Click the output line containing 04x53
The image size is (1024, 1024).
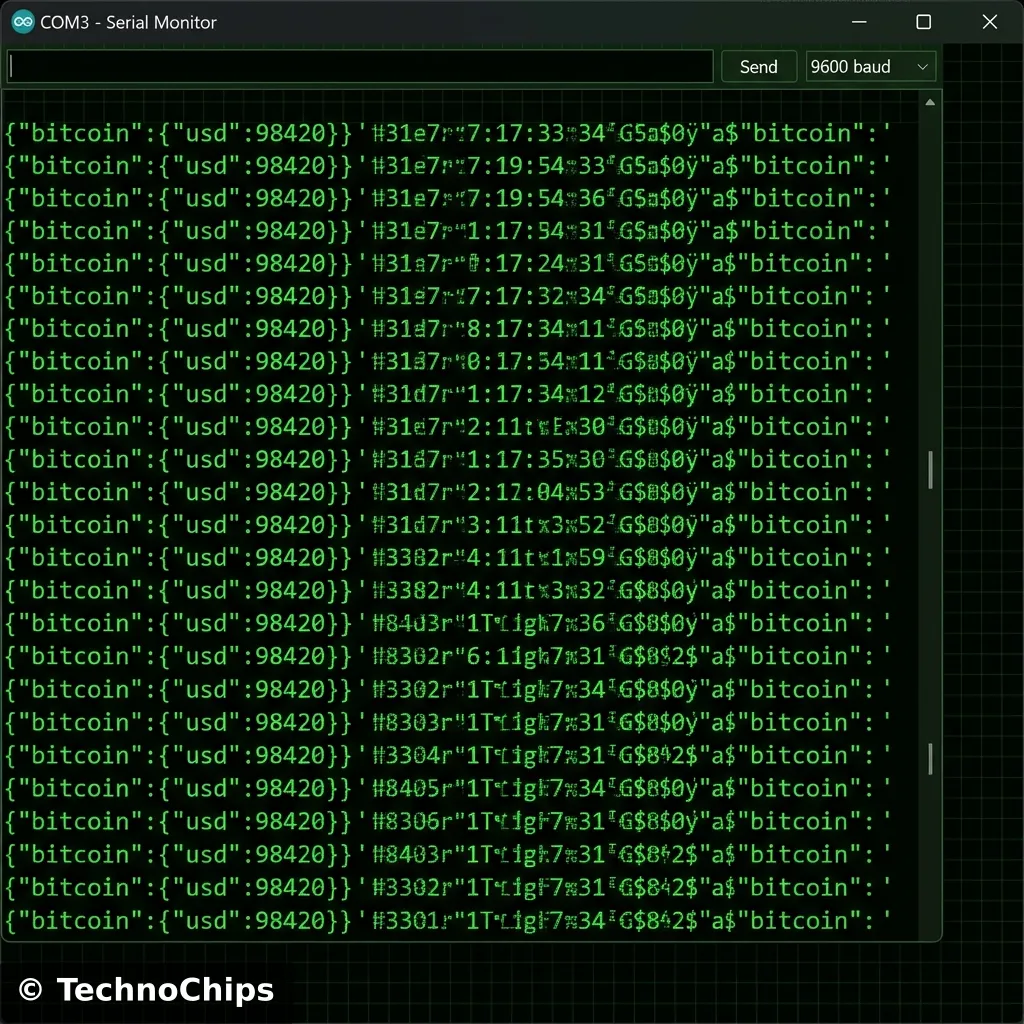(x=446, y=492)
